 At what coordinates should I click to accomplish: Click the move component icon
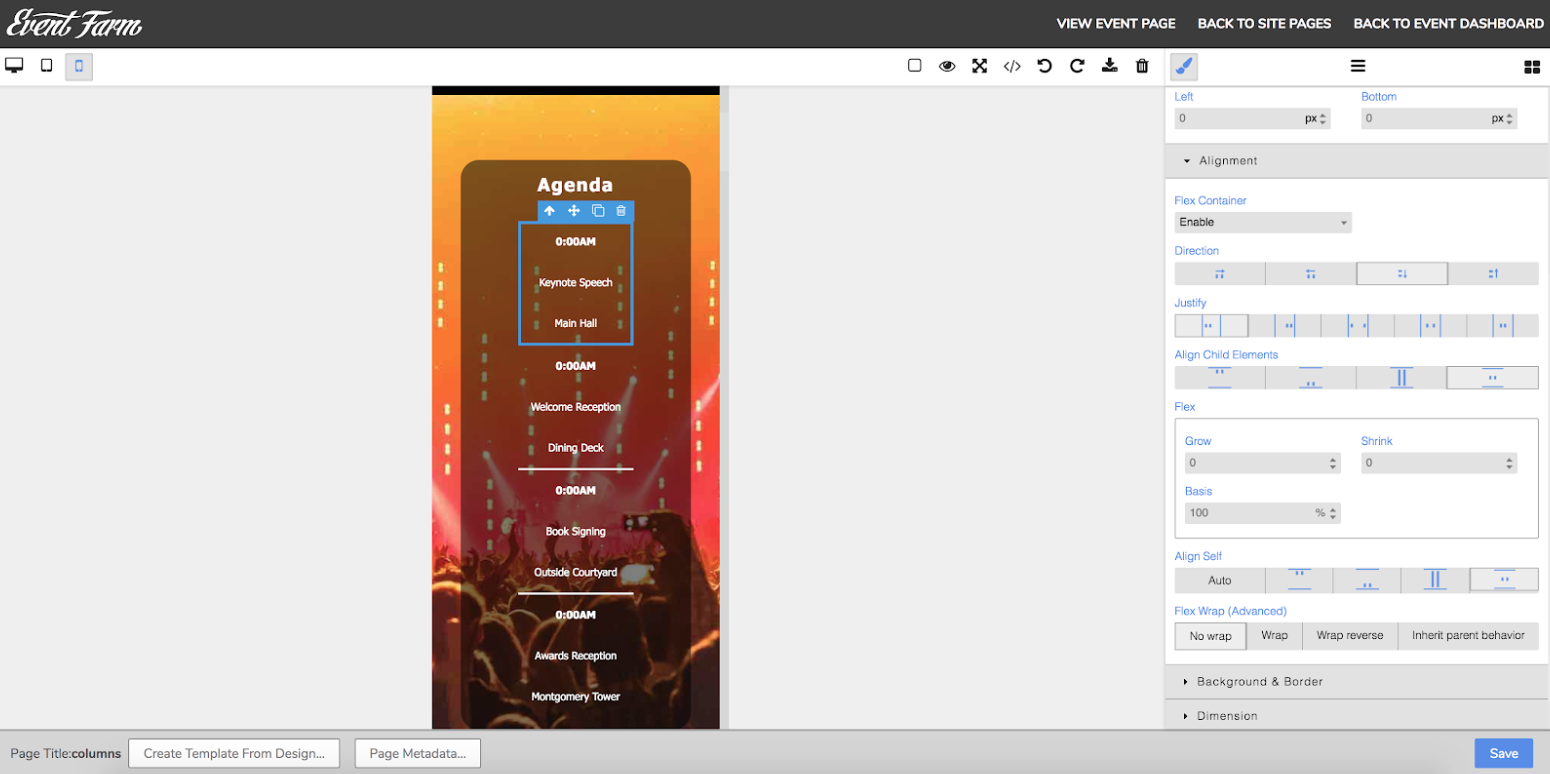(574, 211)
